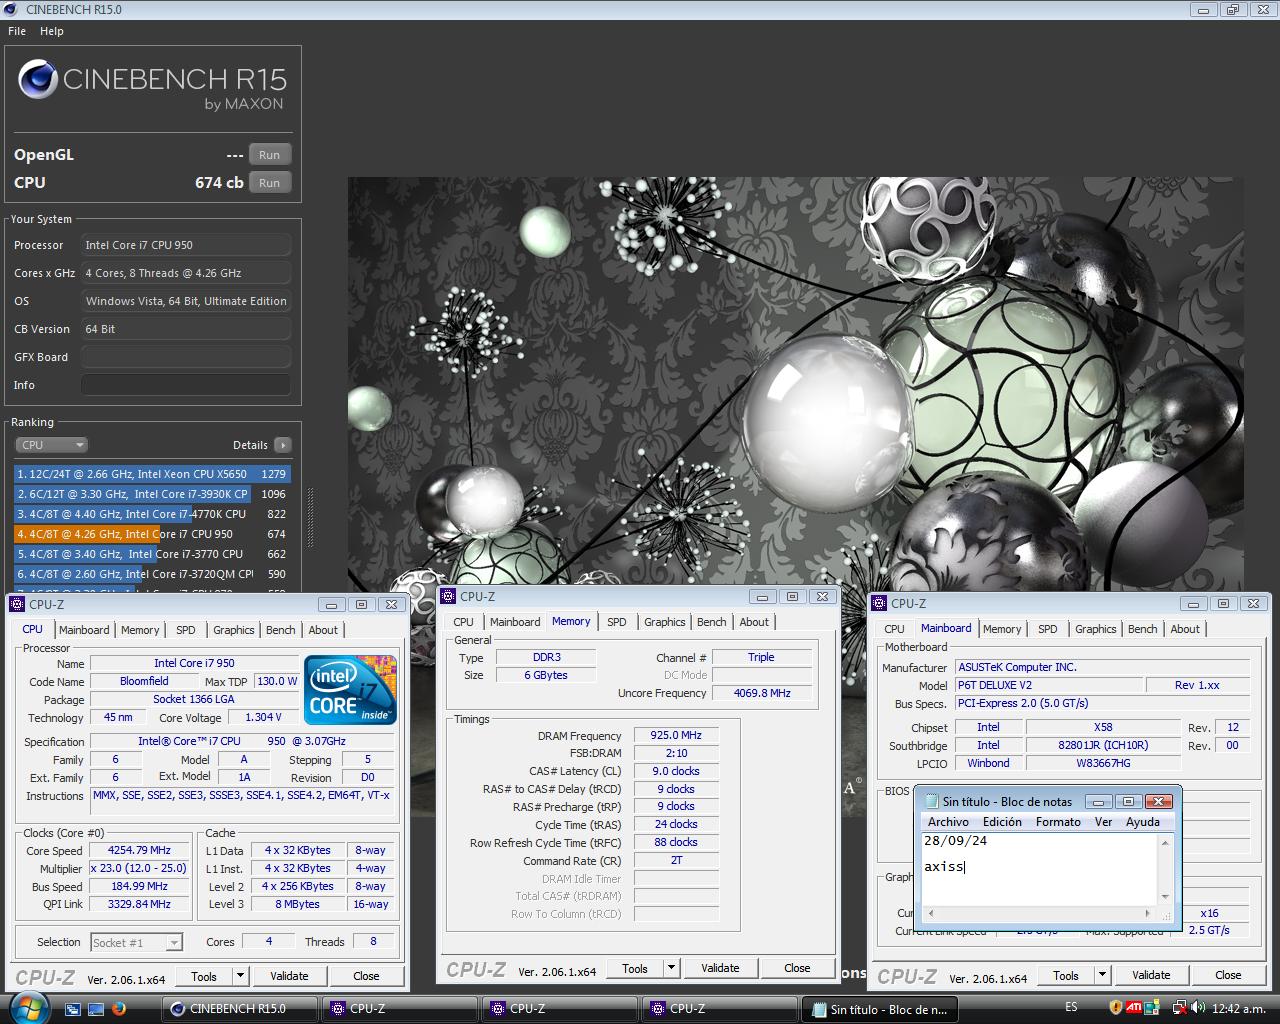This screenshot has height=1024, width=1280.
Task: Click the Cinebench window title icon
Action: pyautogui.click(x=12, y=9)
